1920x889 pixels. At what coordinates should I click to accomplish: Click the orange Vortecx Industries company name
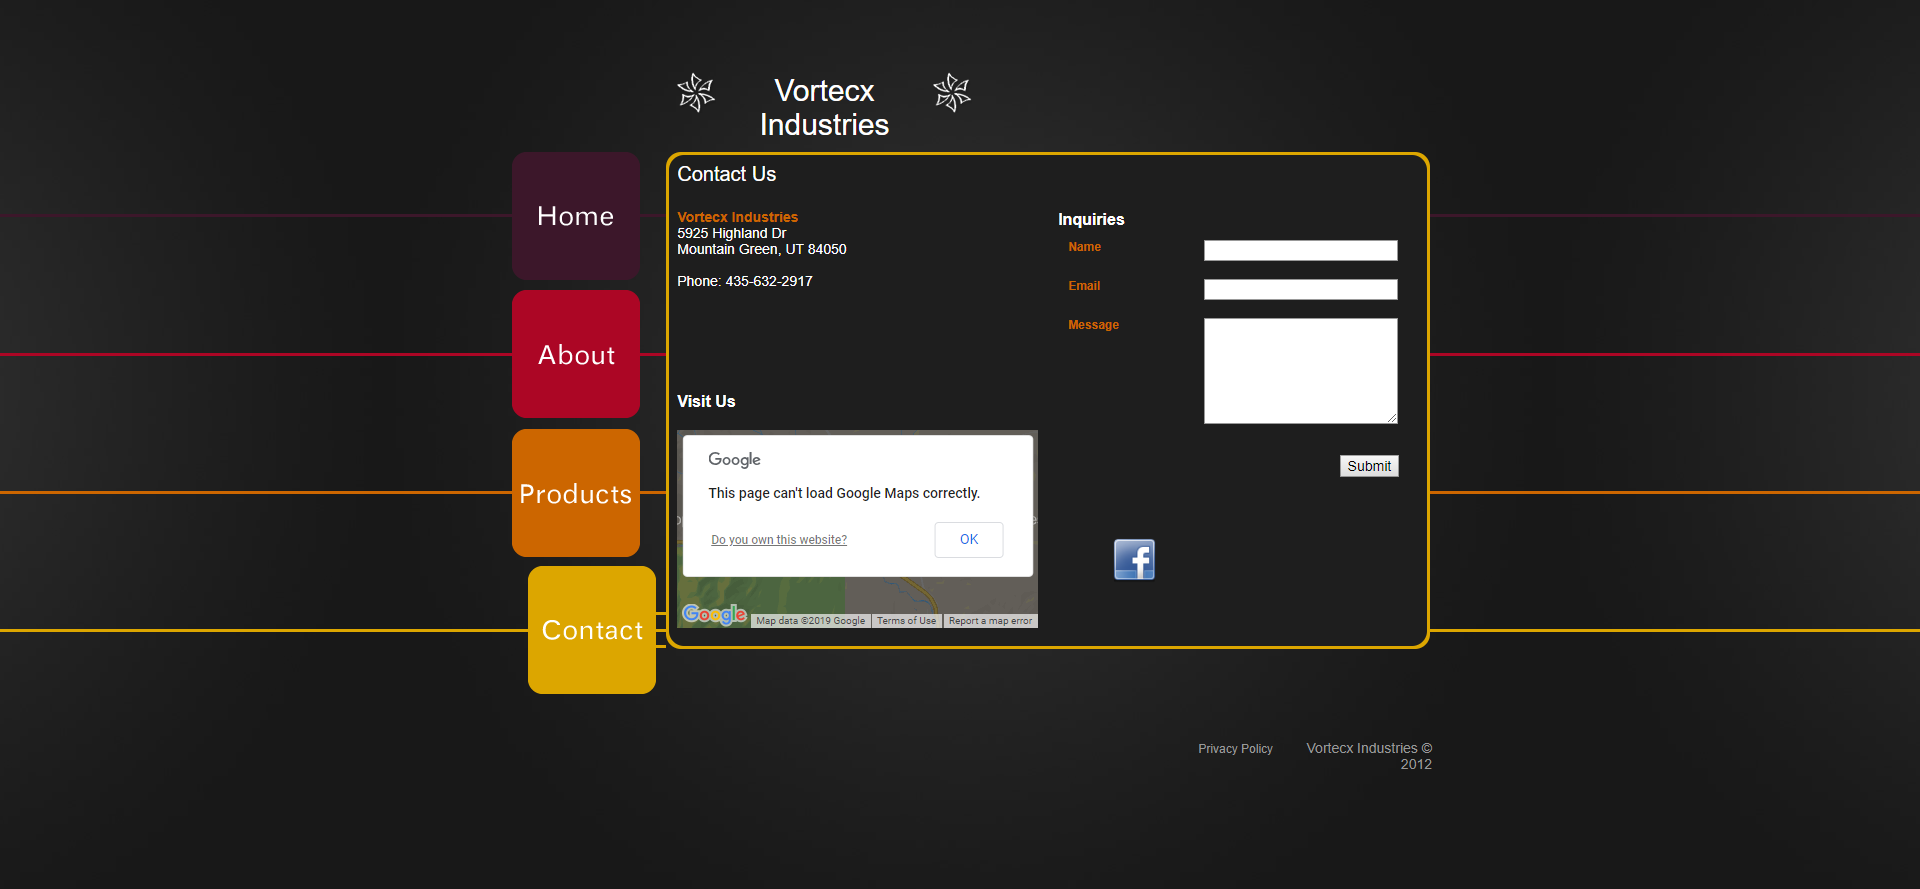pos(737,217)
